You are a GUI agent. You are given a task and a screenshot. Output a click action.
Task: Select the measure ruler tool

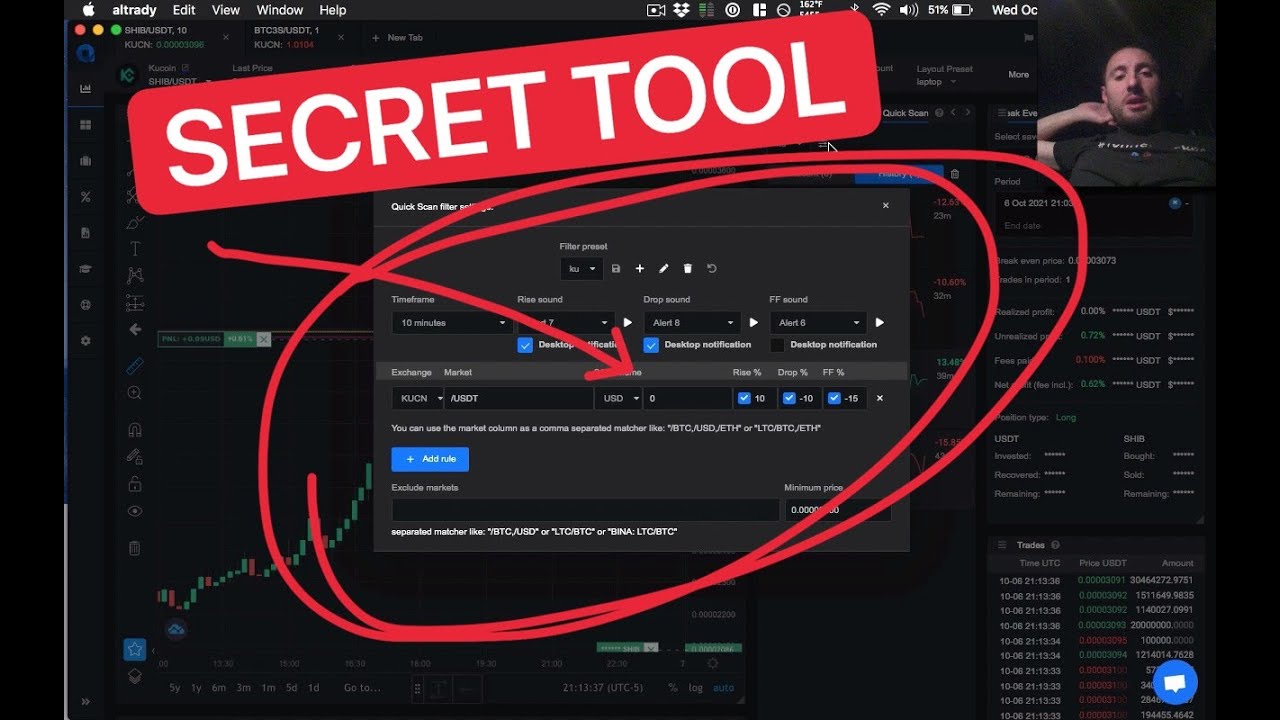135,366
